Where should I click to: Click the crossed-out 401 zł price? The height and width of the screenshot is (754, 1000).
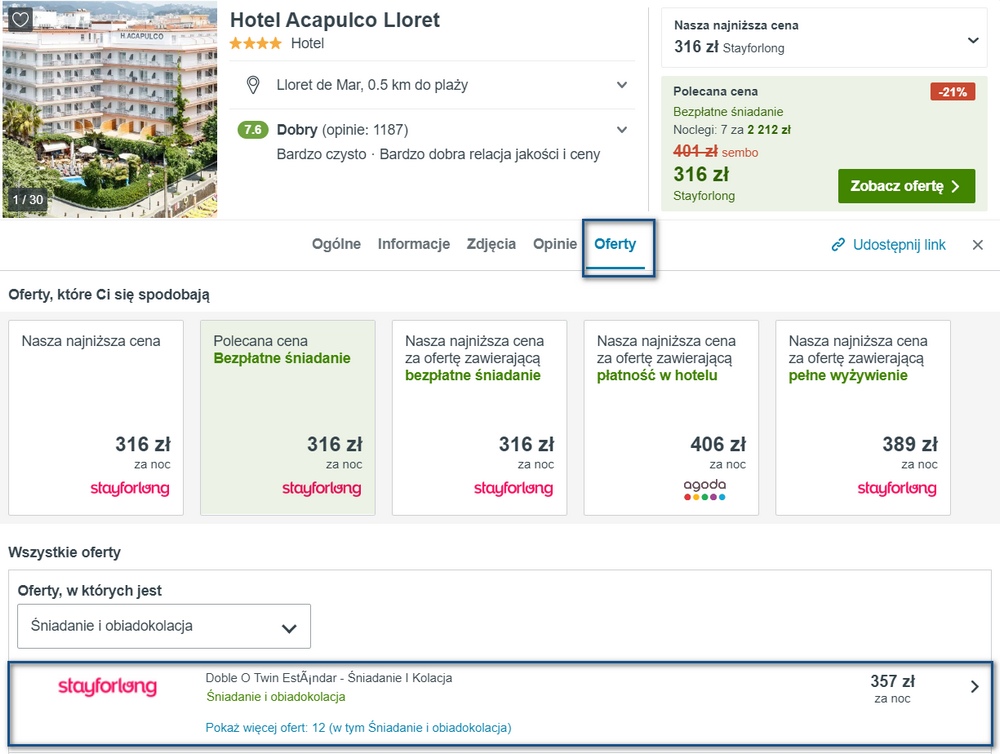[695, 151]
